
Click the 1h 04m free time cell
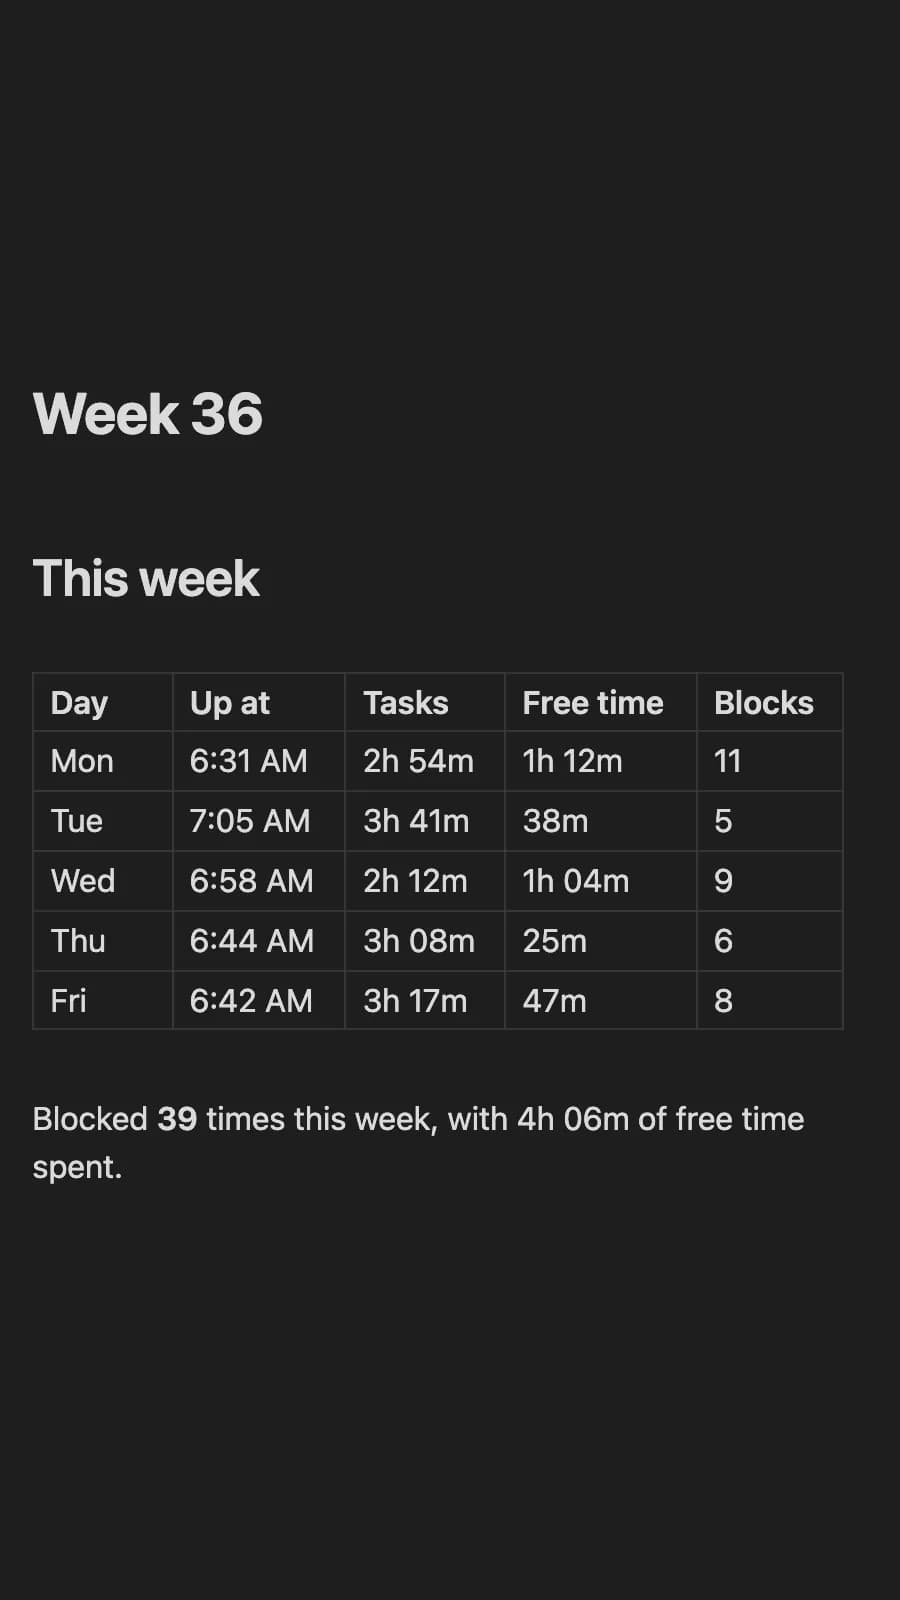tap(601, 881)
